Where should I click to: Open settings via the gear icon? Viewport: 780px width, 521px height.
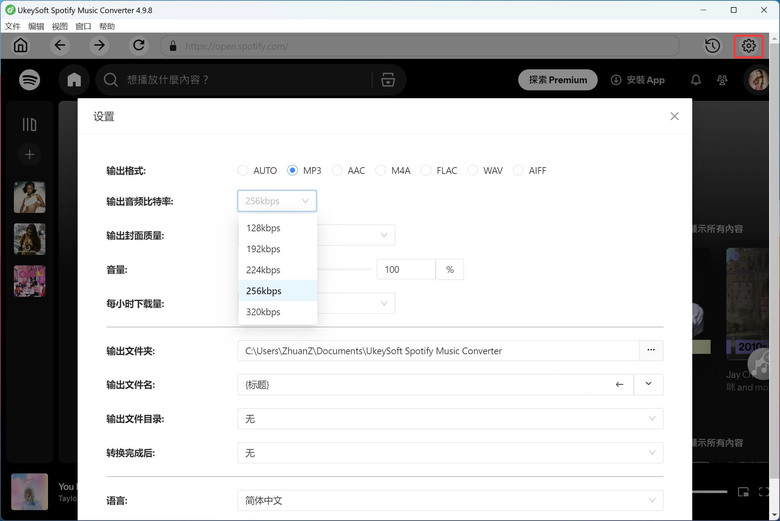point(749,46)
